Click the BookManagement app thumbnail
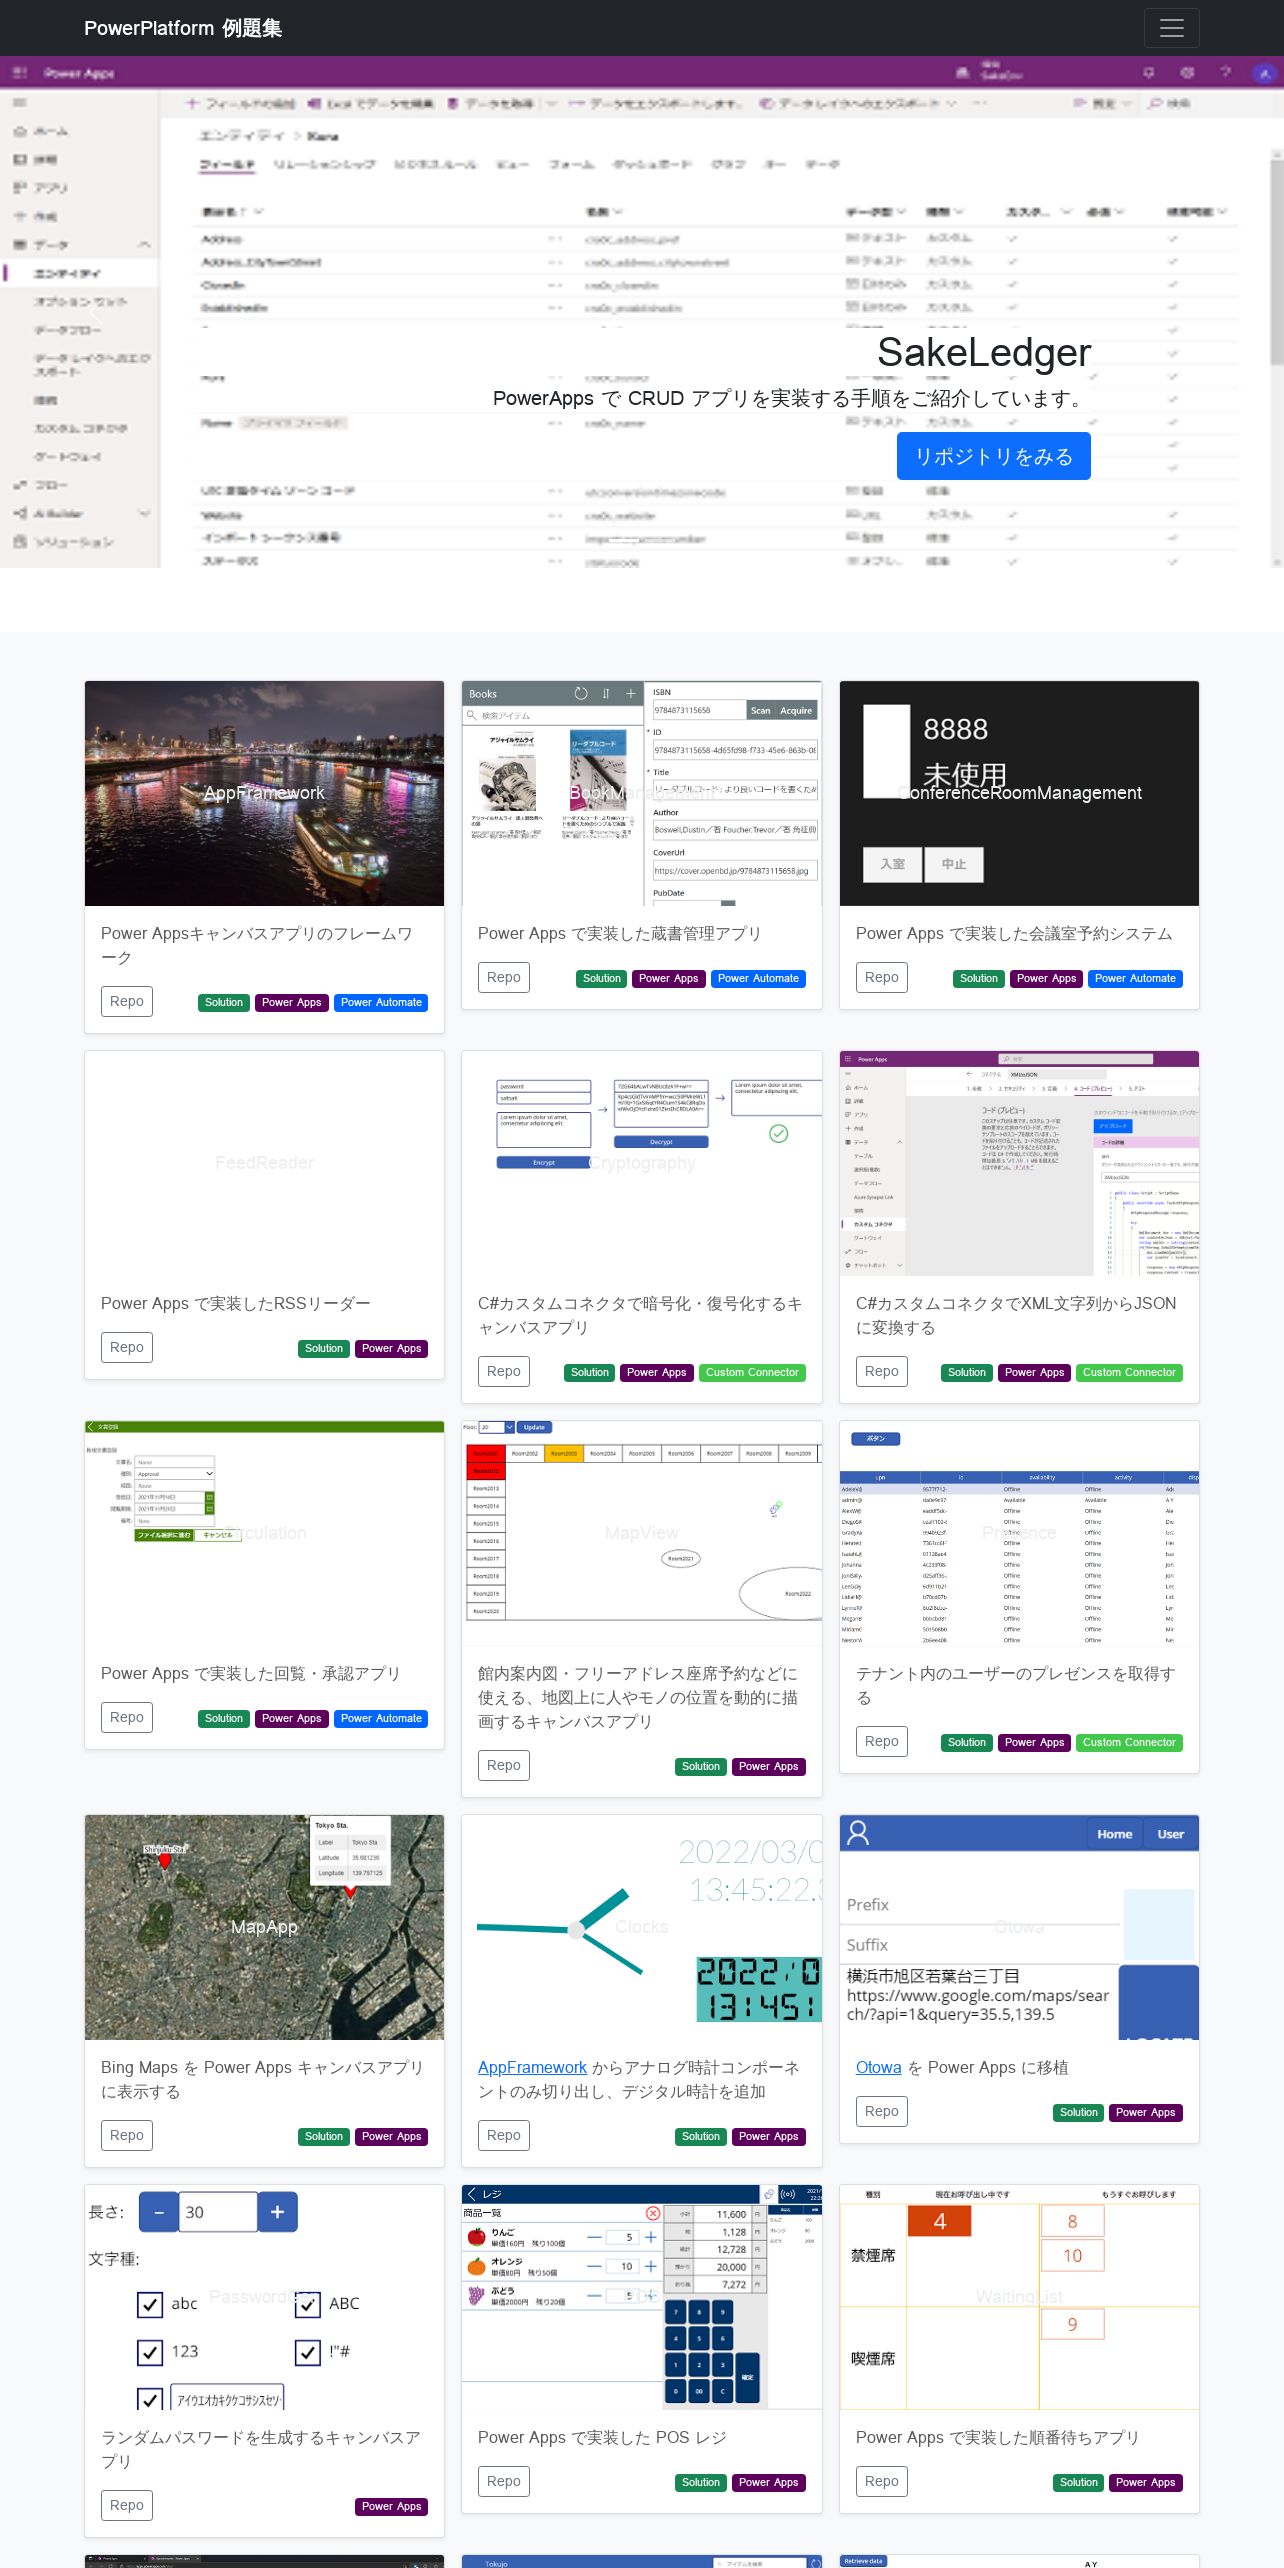1284x2568 pixels. tap(642, 793)
